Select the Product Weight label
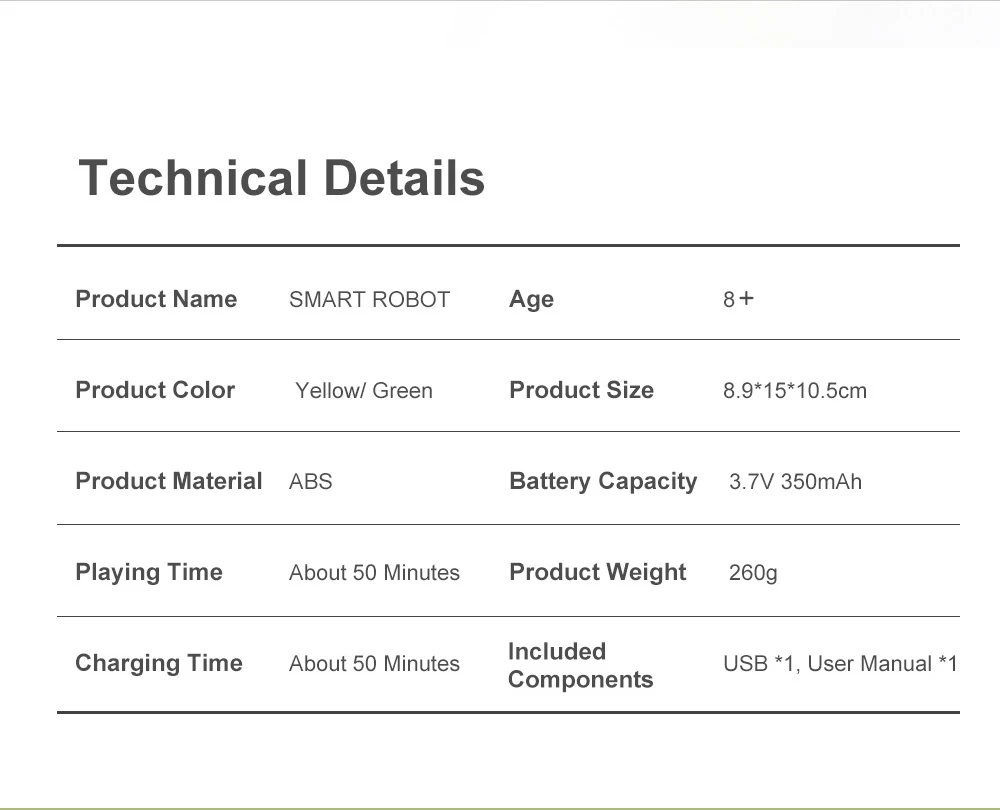Image resolution: width=1000 pixels, height=810 pixels. pyautogui.click(x=598, y=573)
